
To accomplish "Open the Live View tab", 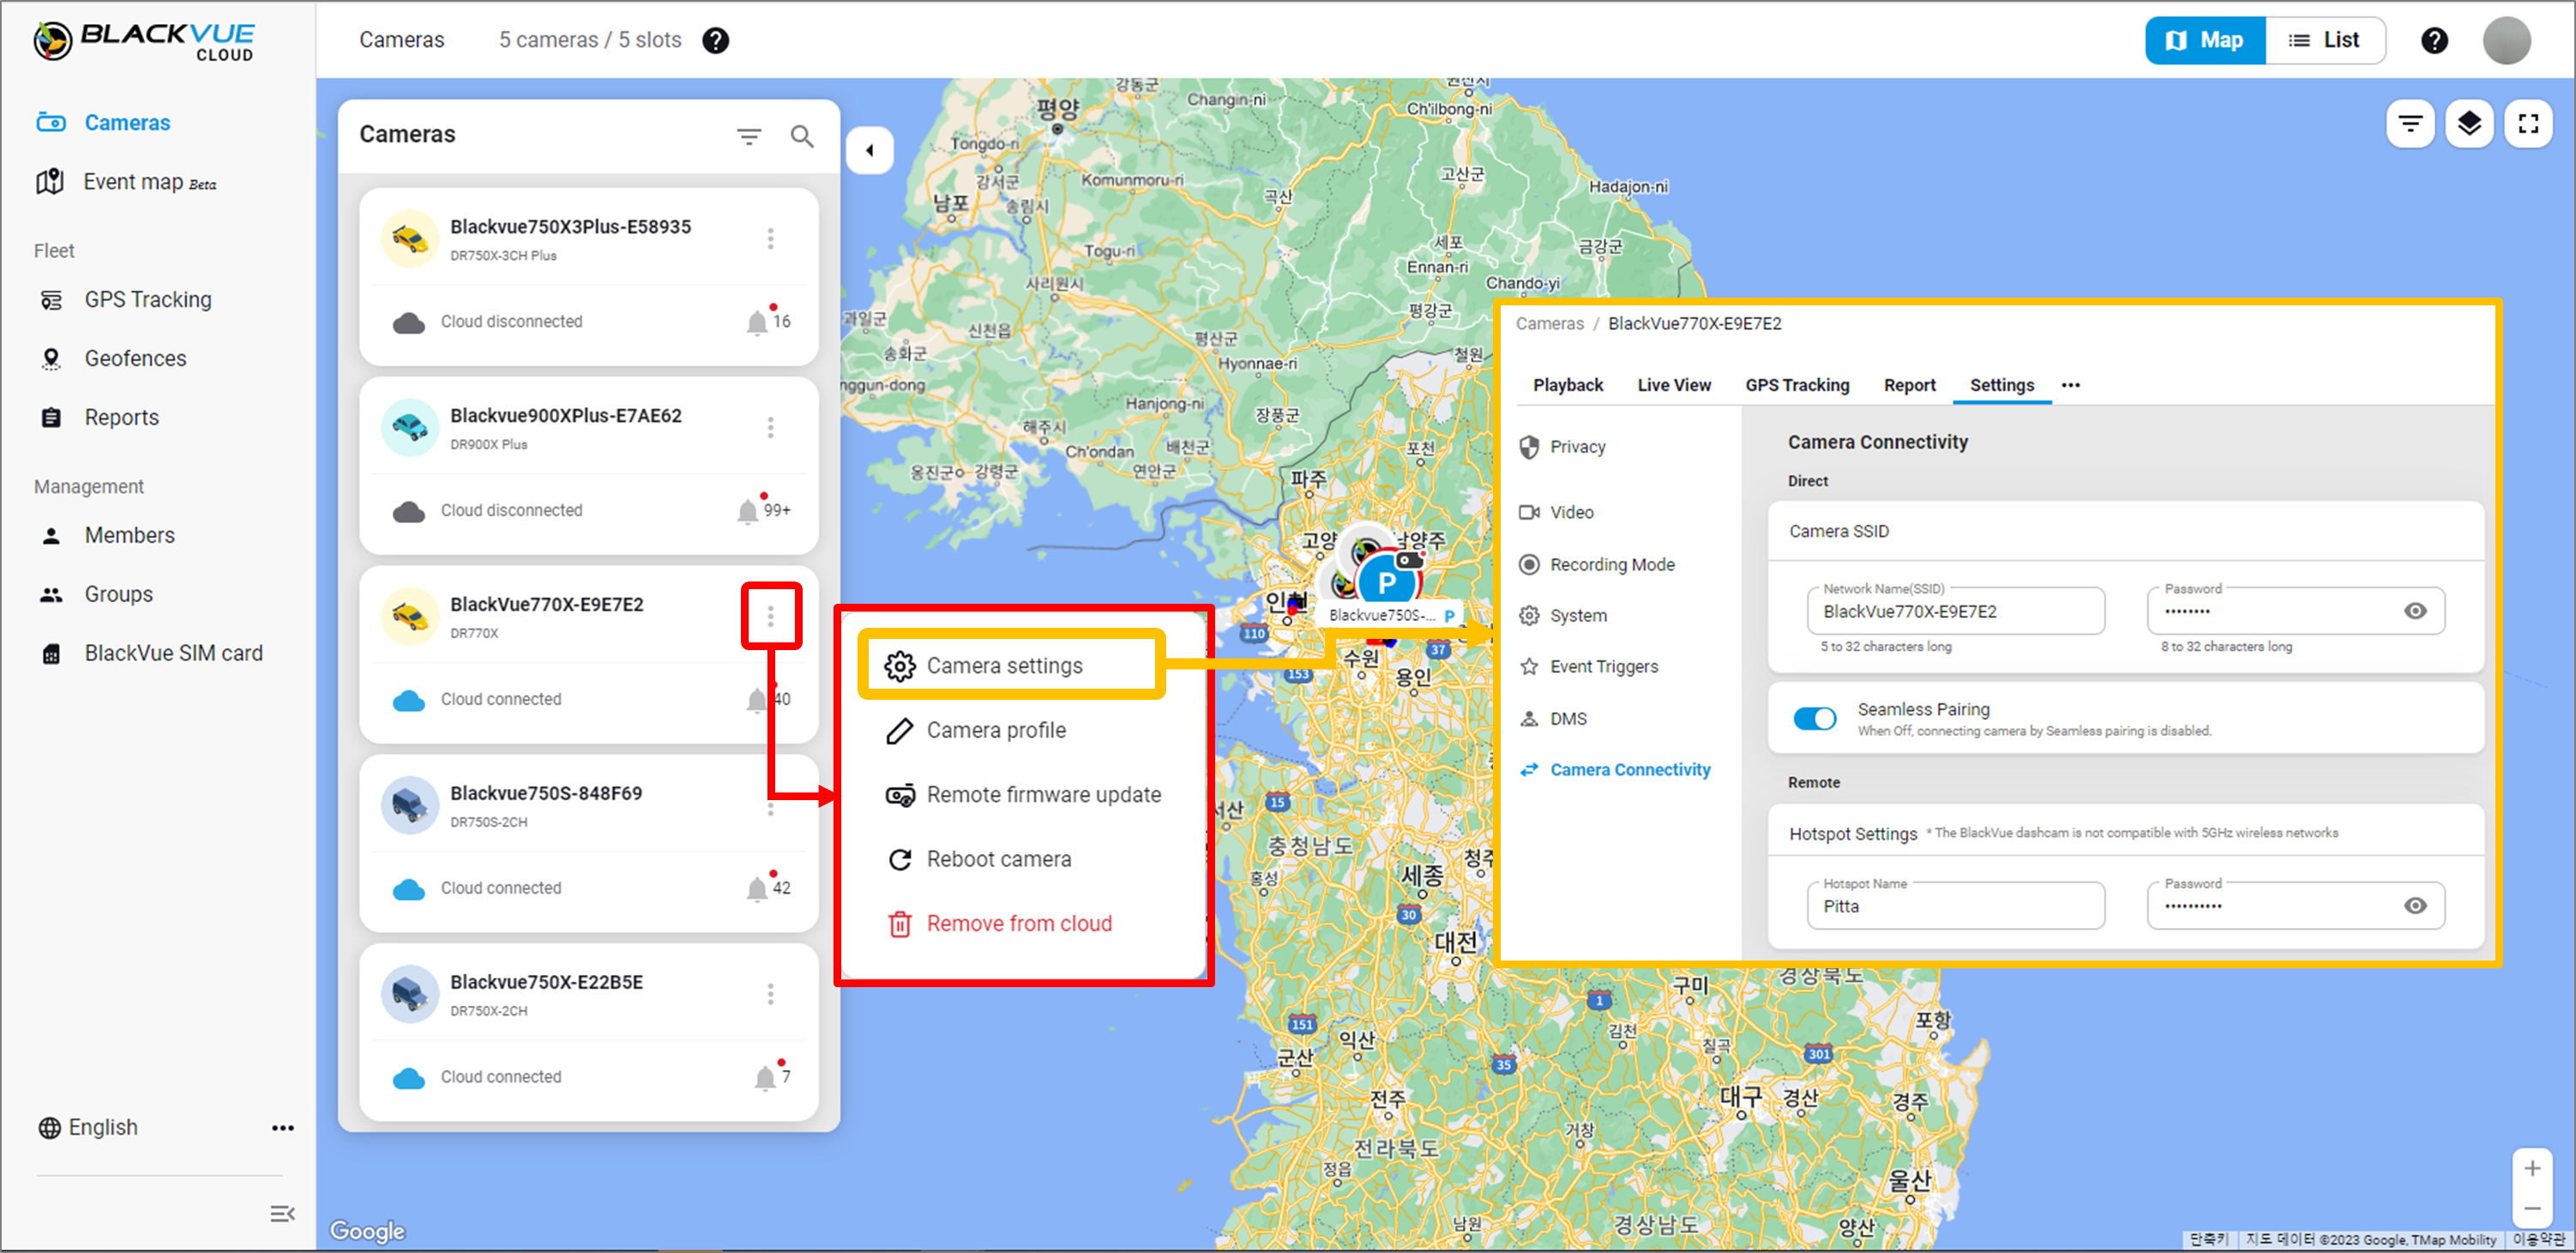I will coord(1673,385).
